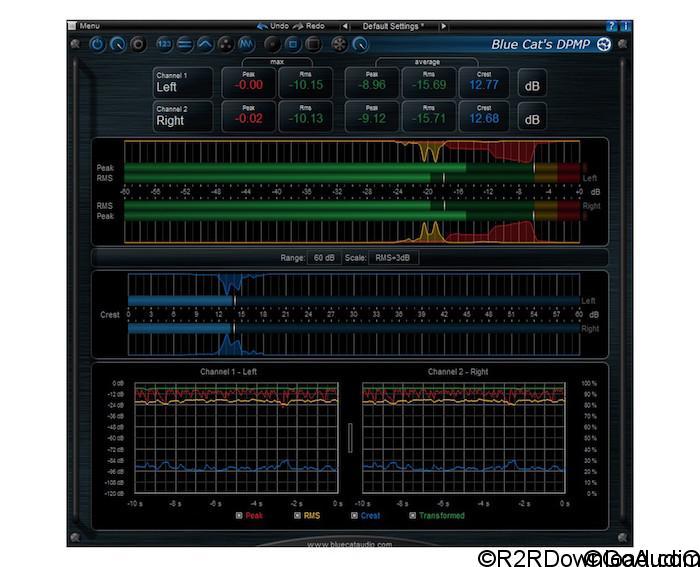The height and width of the screenshot is (567, 700).
Task: Open the Scale RMS+3dB dropdown
Action: tap(395, 258)
